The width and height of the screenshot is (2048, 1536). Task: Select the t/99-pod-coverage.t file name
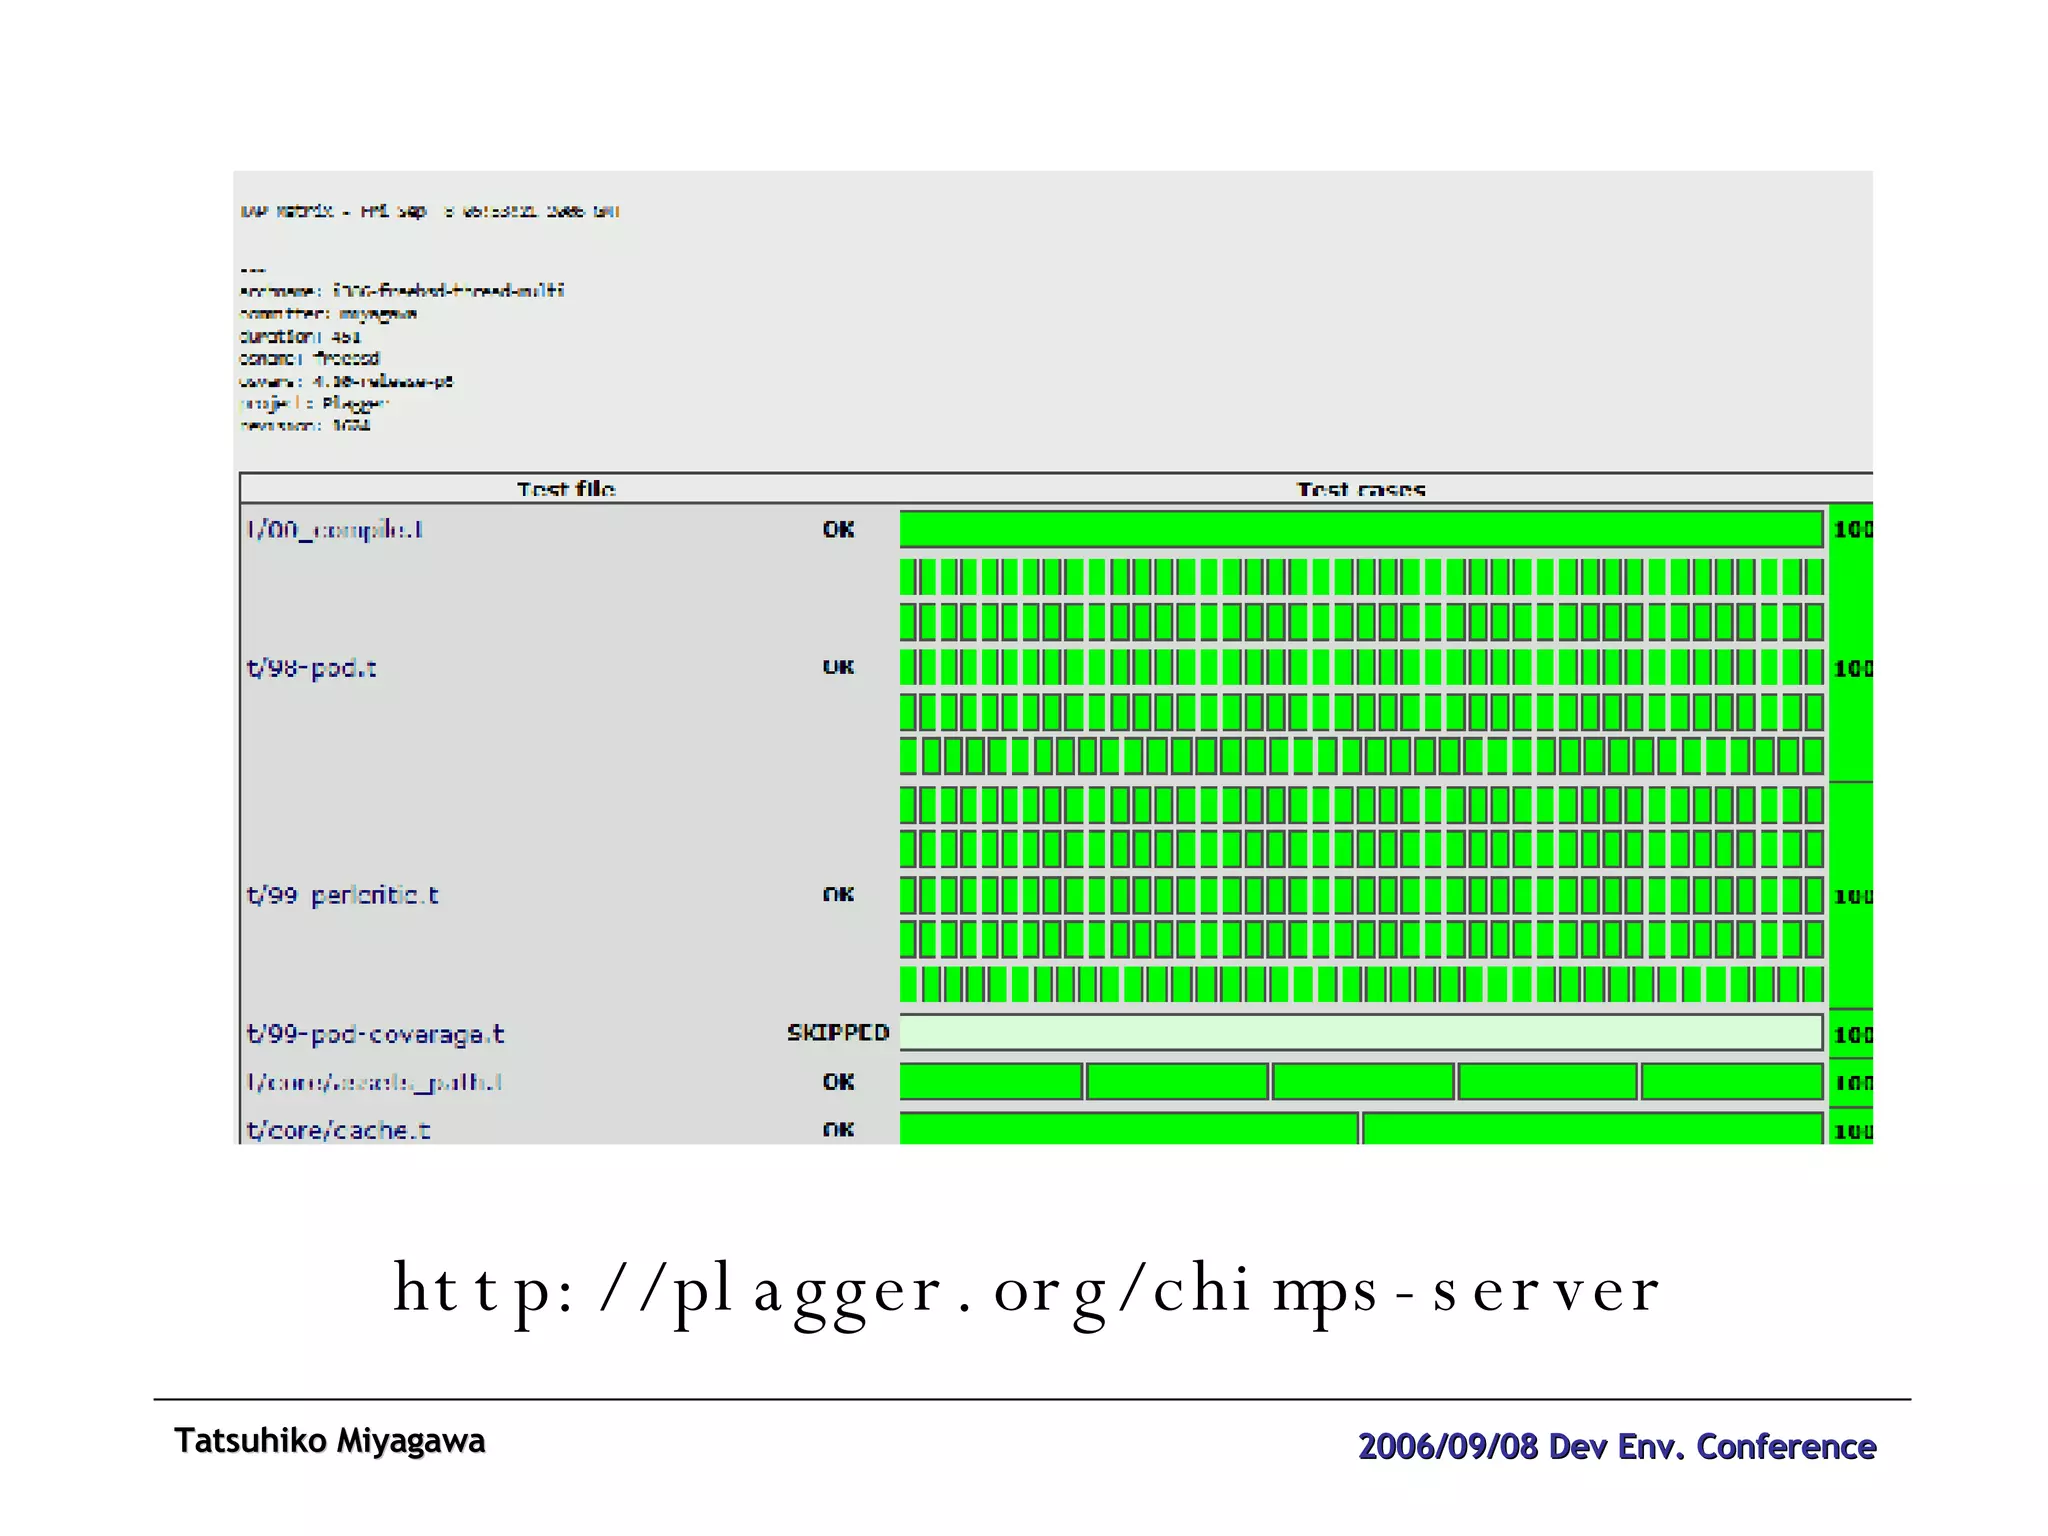375,1034
